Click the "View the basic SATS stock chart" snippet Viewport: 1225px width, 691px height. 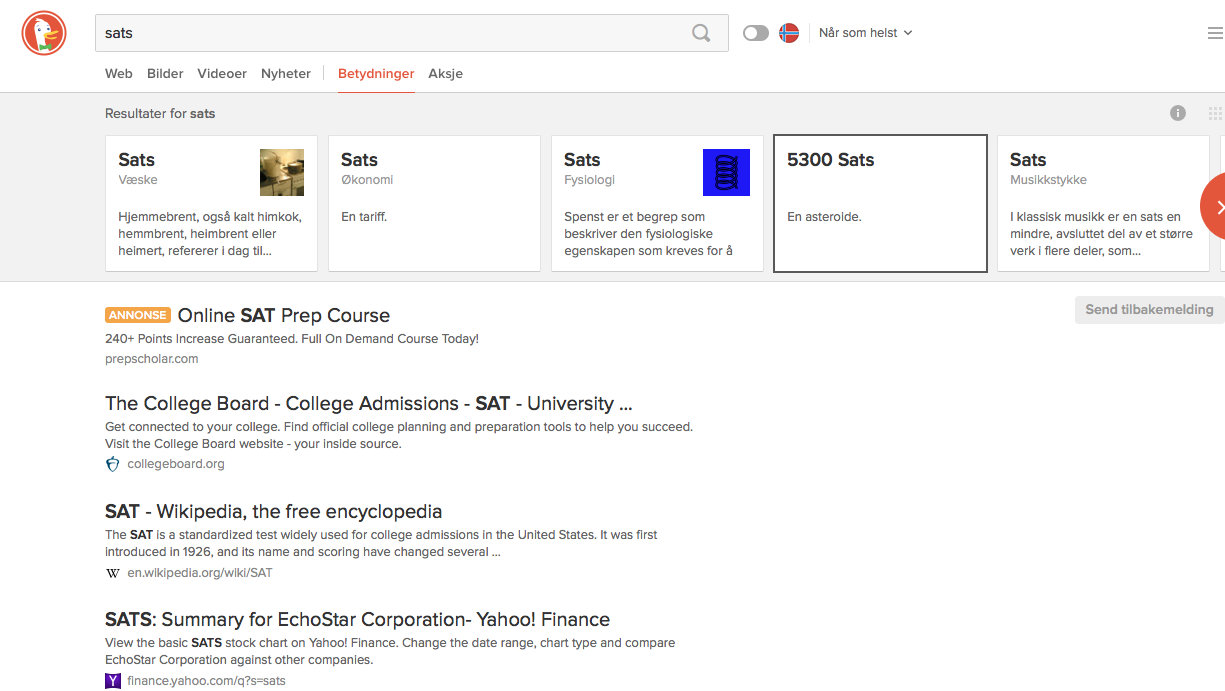point(390,651)
